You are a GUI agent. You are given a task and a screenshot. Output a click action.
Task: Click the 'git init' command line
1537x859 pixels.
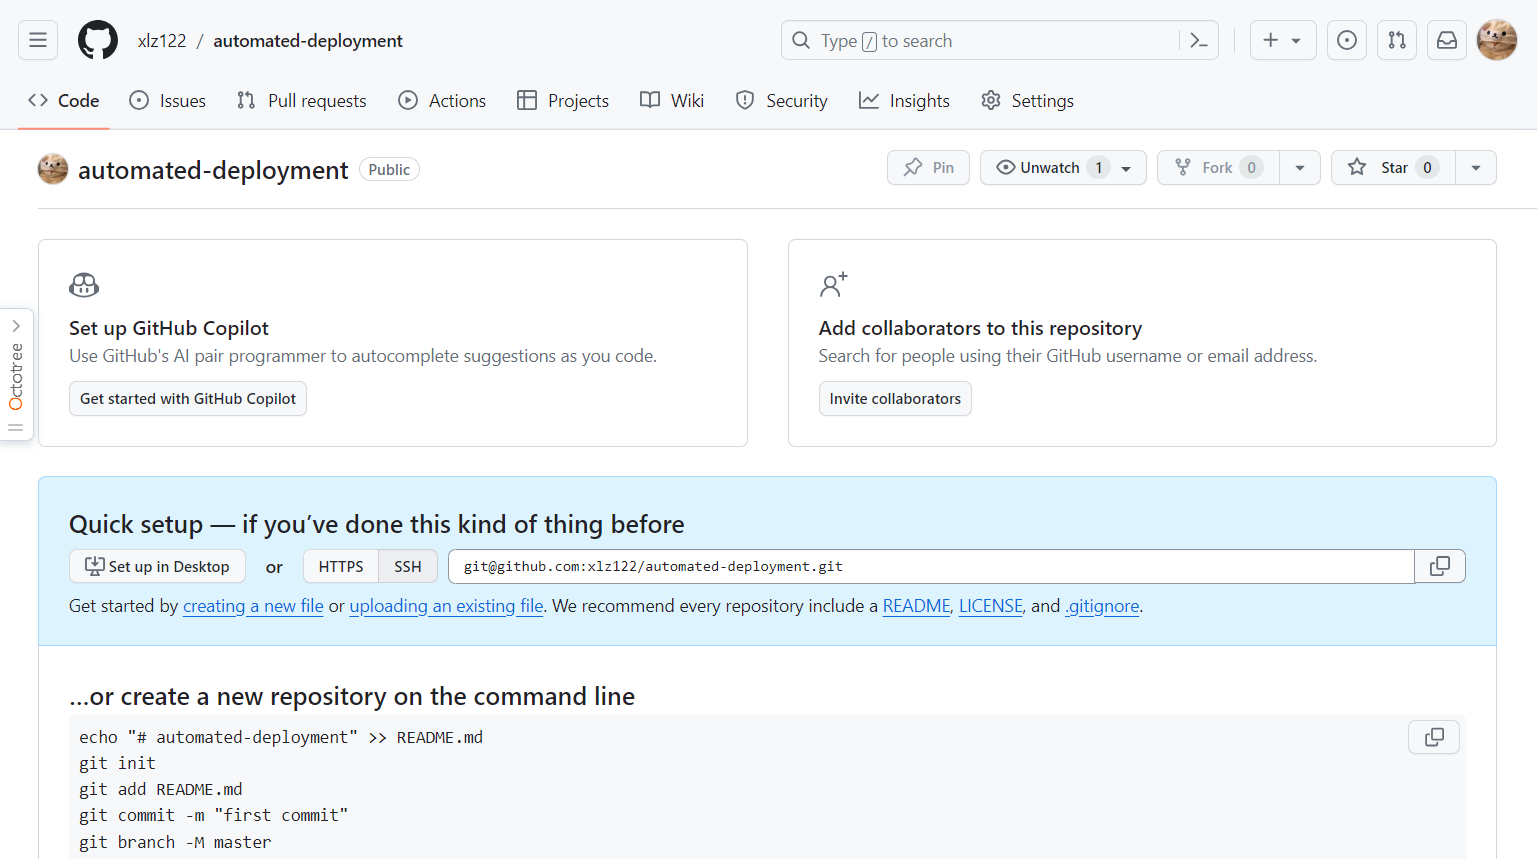117,763
